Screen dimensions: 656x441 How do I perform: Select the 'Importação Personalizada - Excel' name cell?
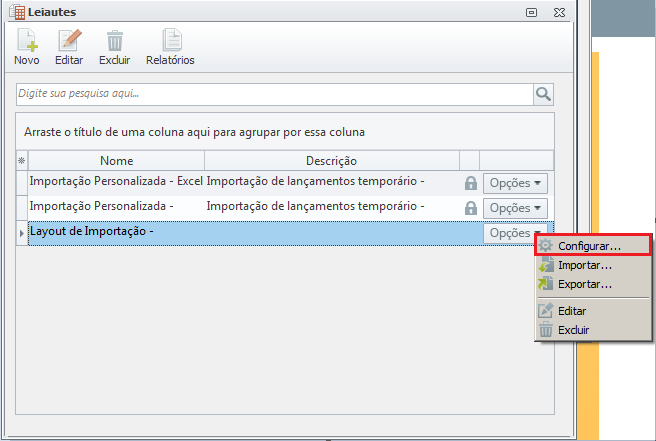(116, 181)
